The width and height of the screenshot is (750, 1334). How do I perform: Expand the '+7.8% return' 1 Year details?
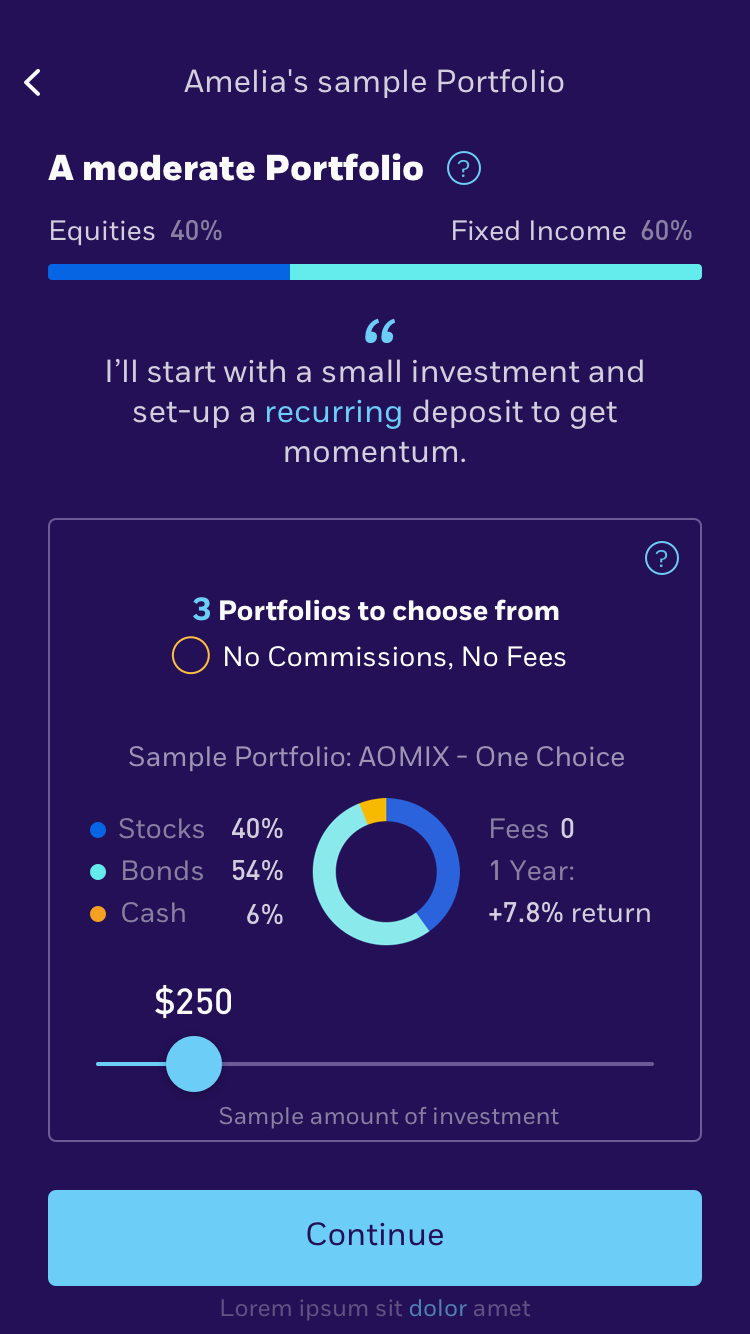[570, 912]
